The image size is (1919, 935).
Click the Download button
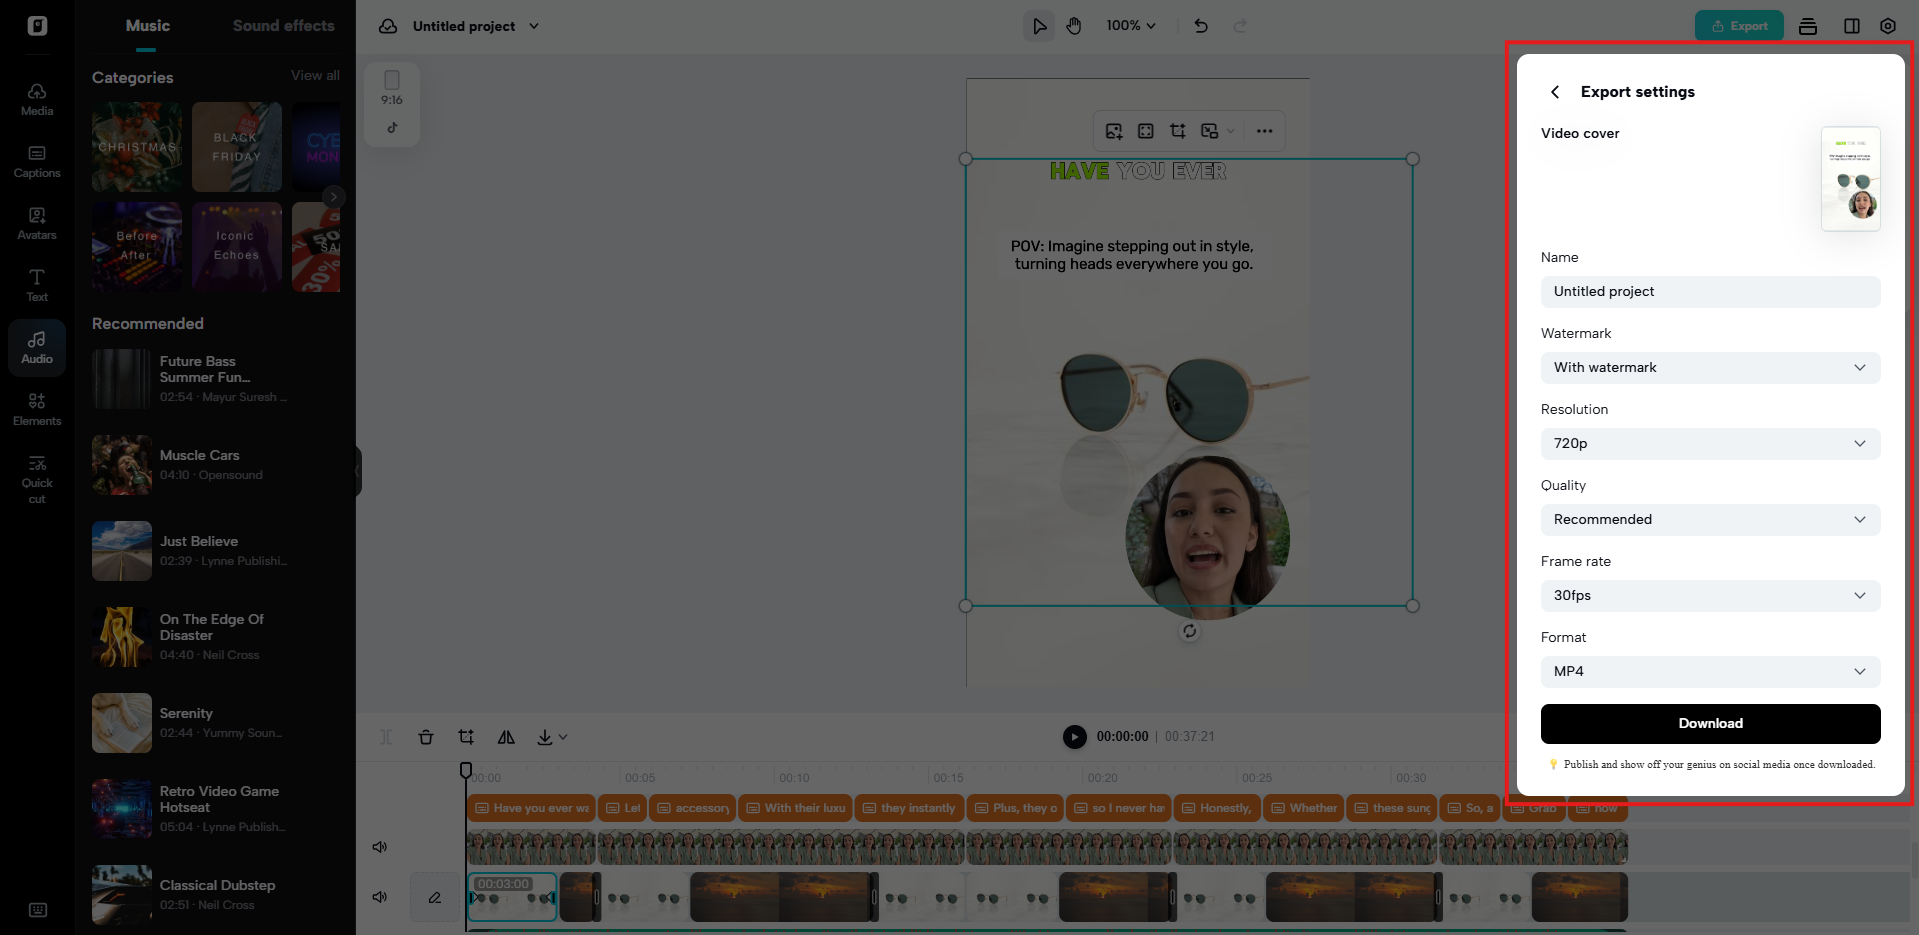(x=1710, y=724)
